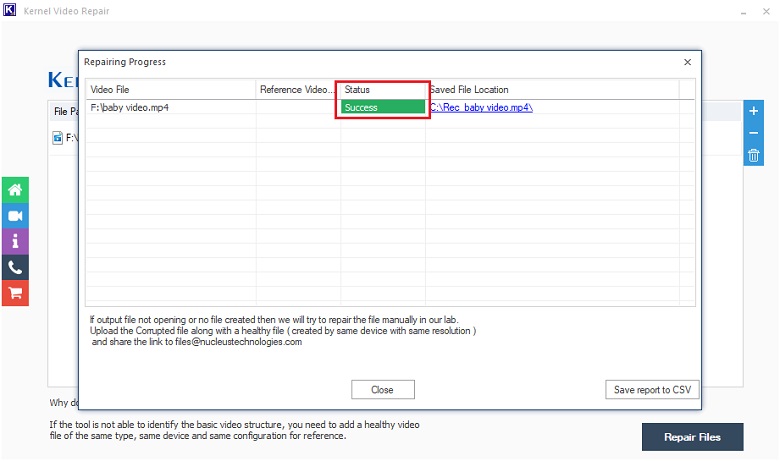Close the Repairing Progress dialog with X
The height and width of the screenshot is (461, 780).
687,62
